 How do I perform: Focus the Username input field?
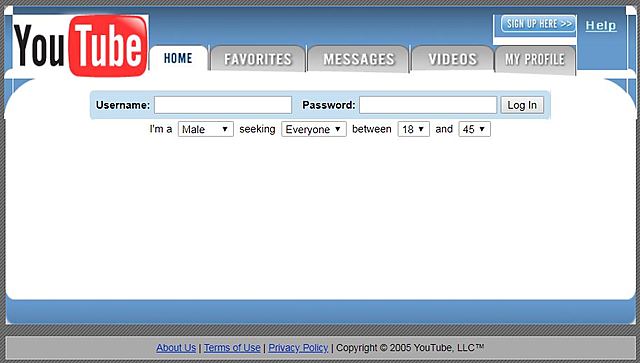pos(223,105)
